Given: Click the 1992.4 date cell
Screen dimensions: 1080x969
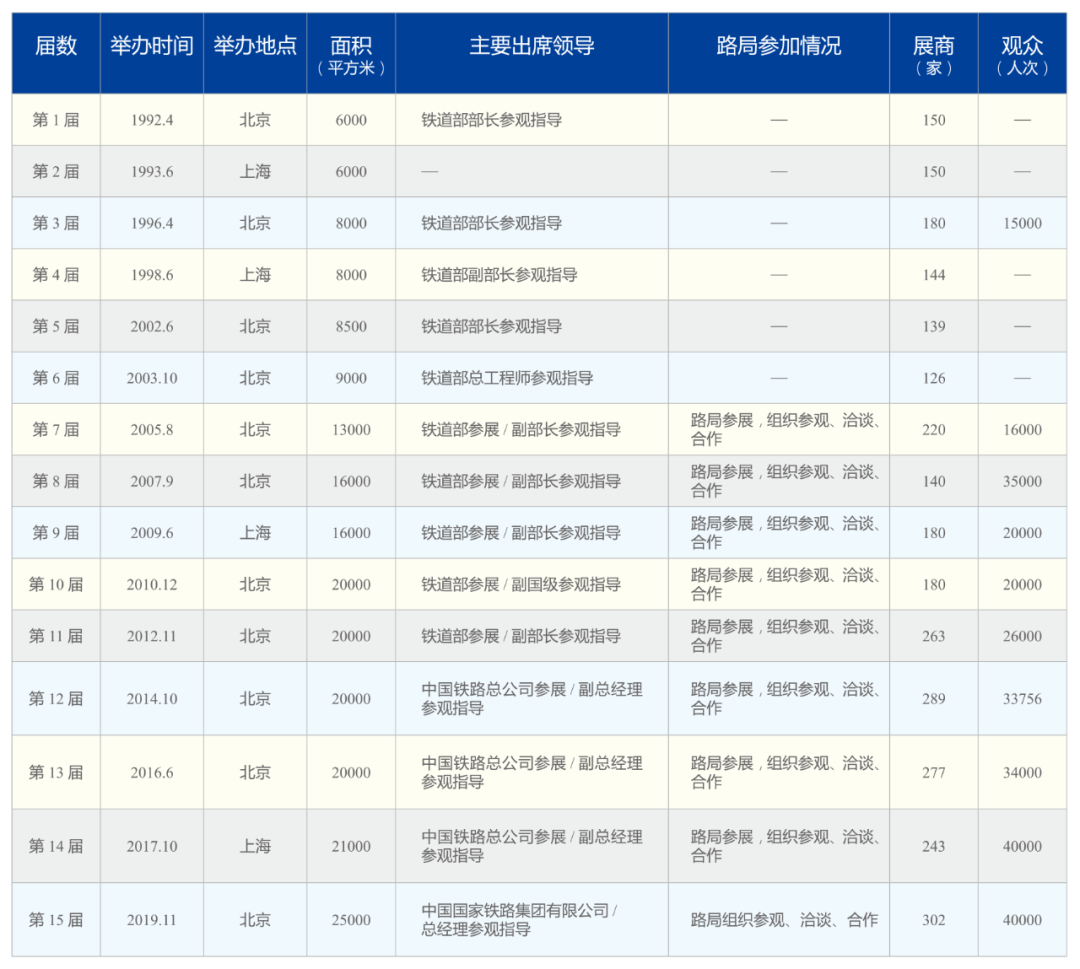Looking at the screenshot, I should [x=152, y=119].
